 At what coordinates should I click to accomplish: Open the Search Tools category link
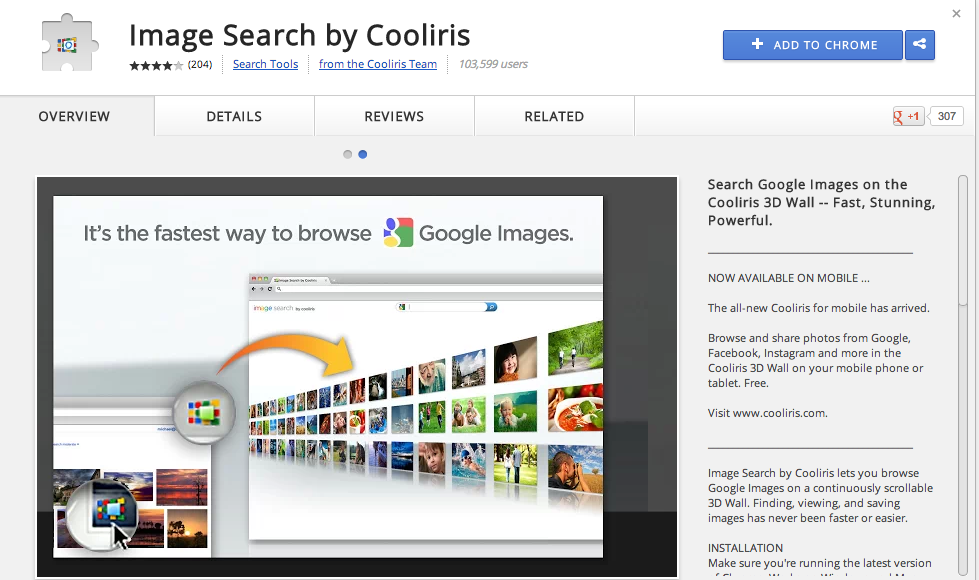tap(265, 64)
